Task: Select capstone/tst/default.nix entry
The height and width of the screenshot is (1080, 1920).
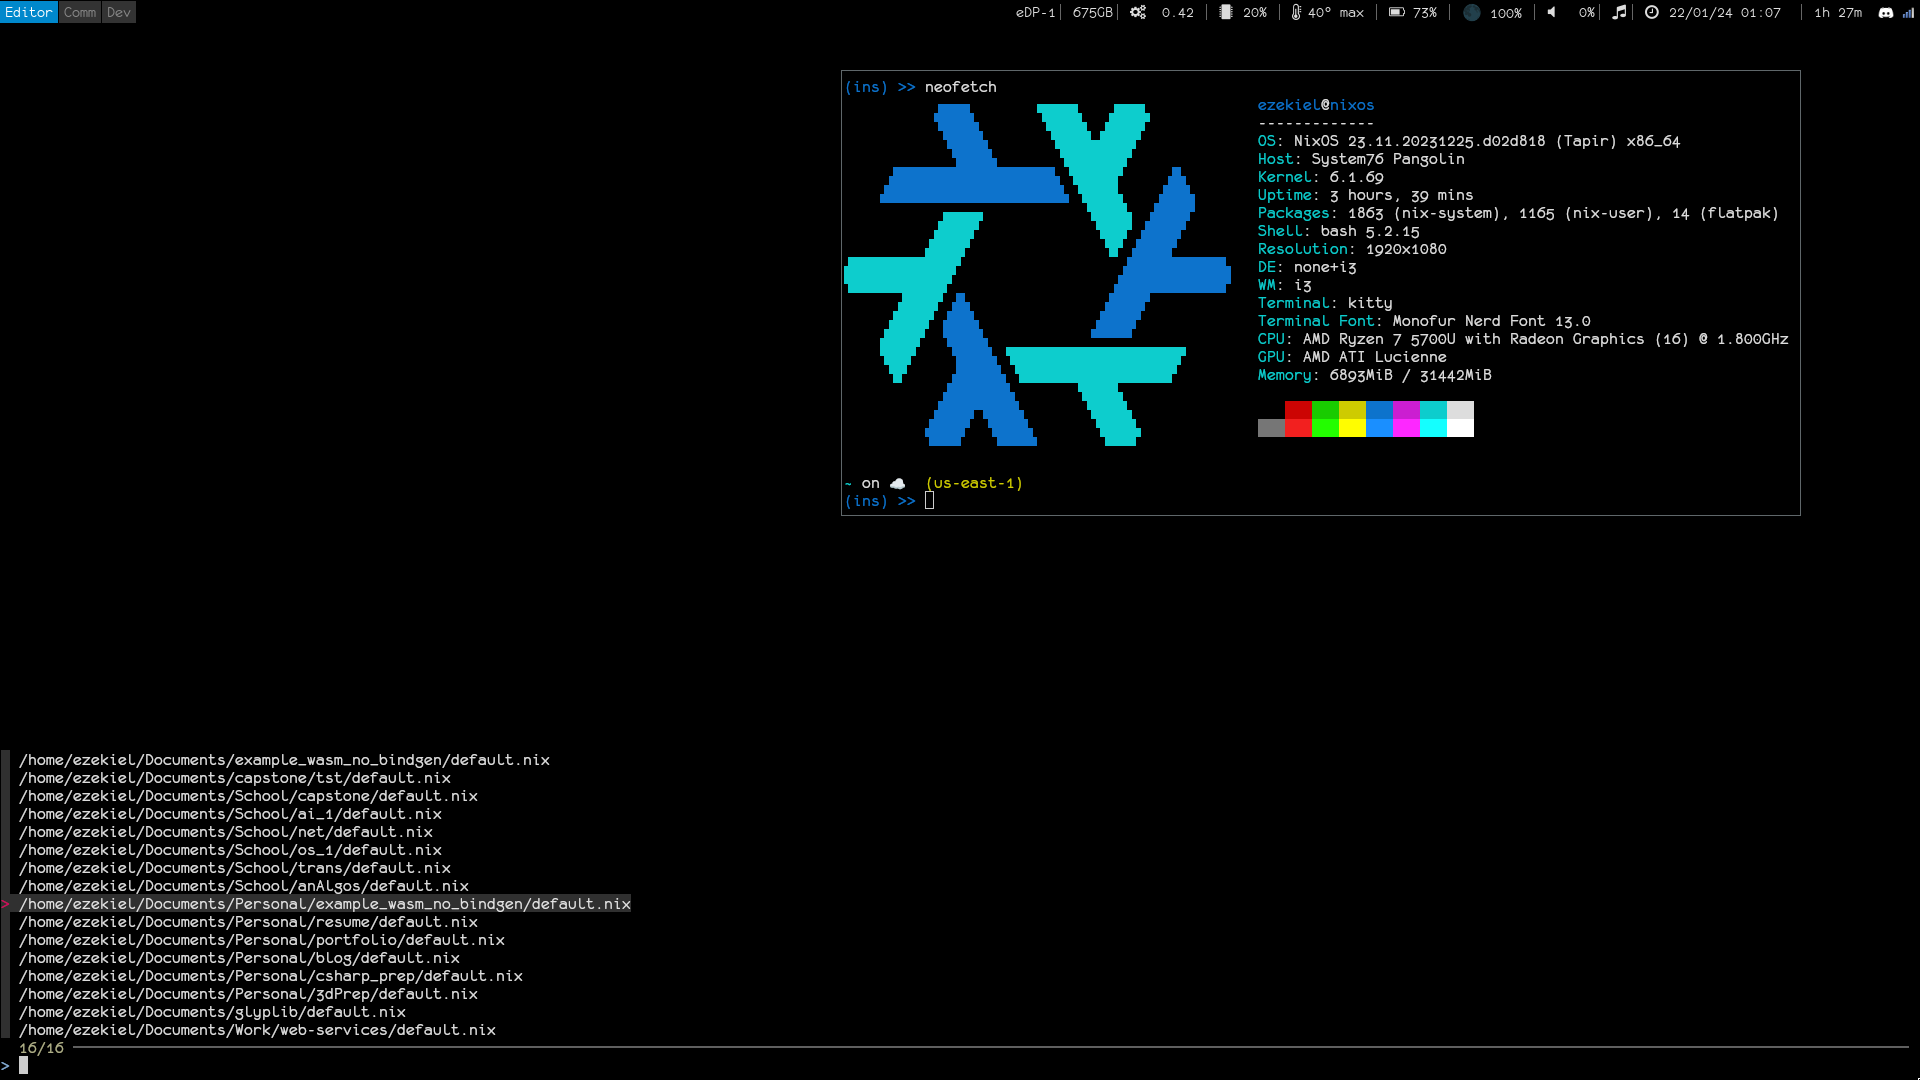Action: coord(235,778)
